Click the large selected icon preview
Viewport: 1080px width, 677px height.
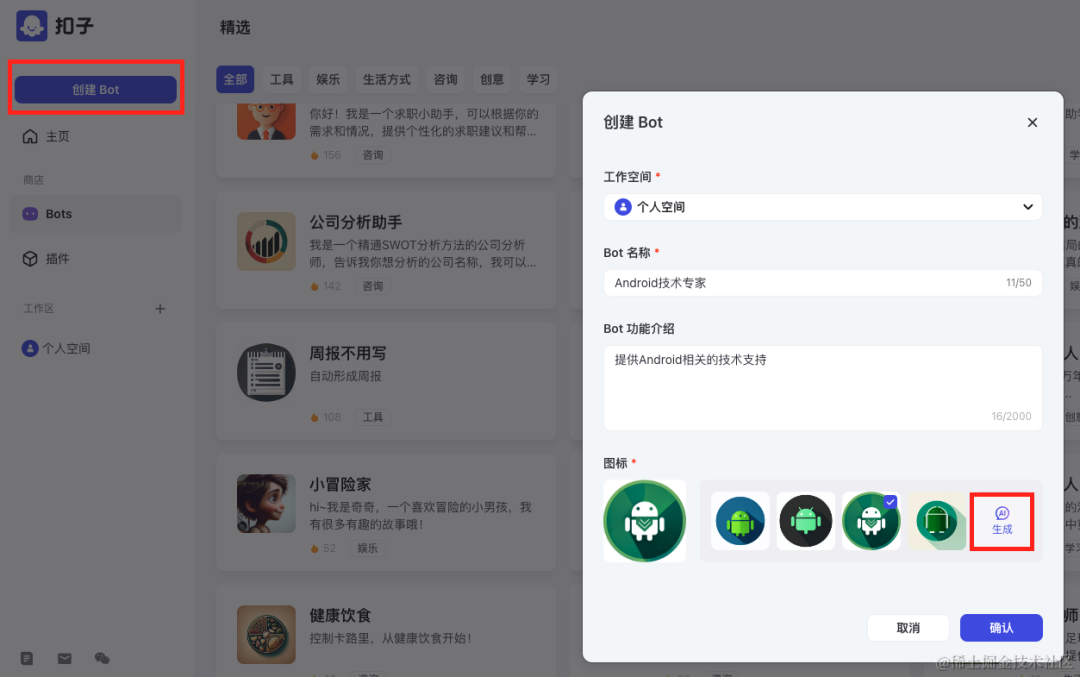coord(645,521)
